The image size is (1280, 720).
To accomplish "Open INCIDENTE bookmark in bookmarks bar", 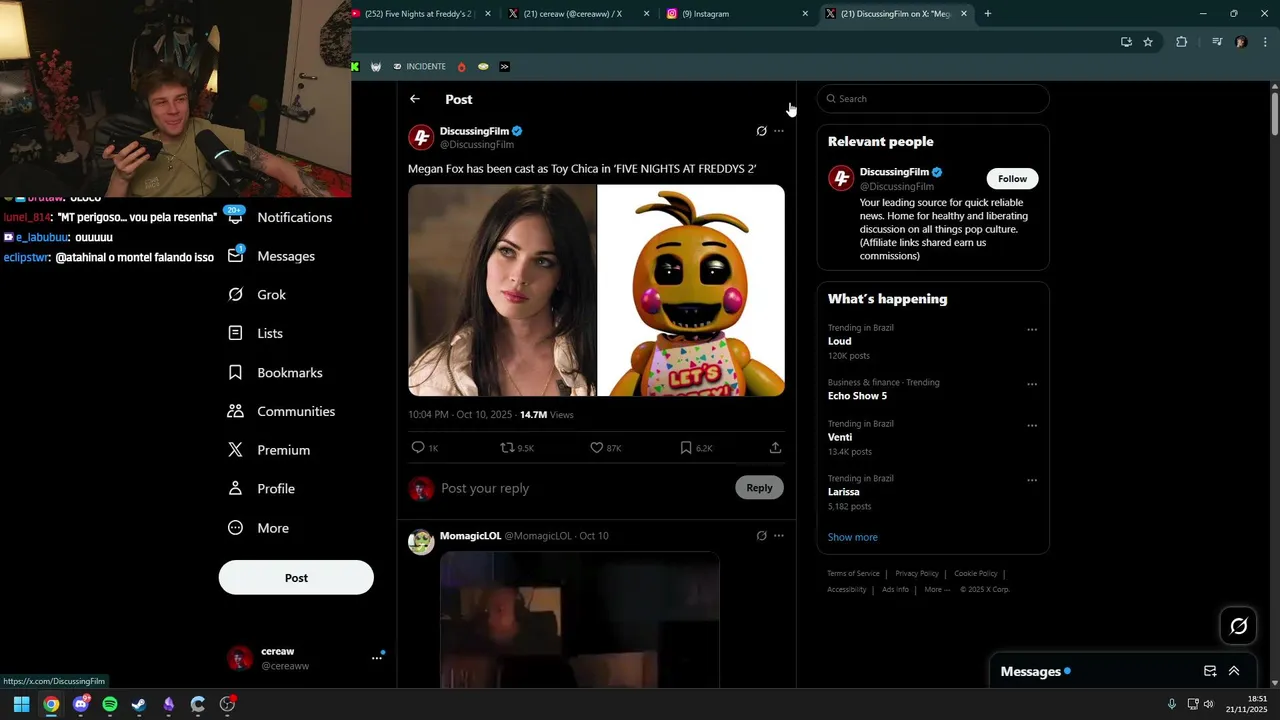I will click(419, 67).
